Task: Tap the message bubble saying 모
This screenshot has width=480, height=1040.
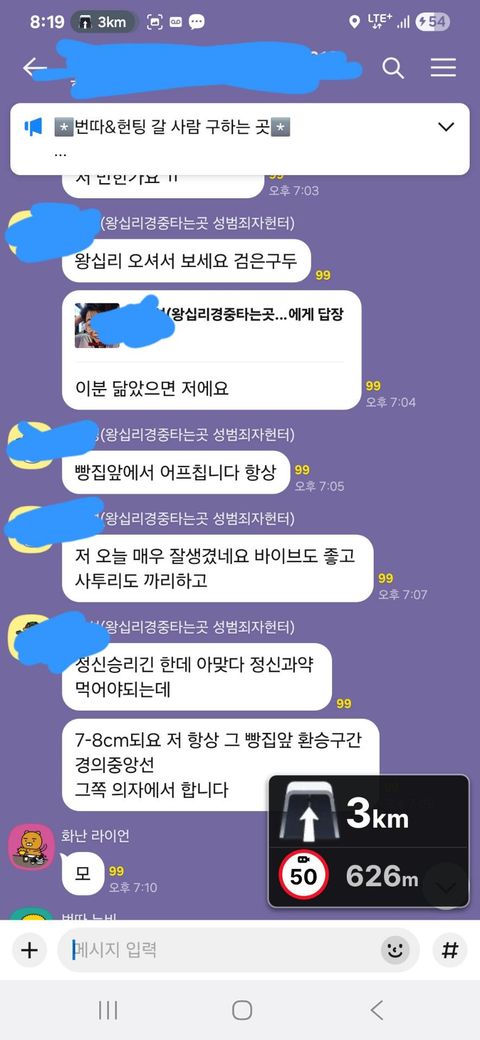Action: (x=83, y=872)
